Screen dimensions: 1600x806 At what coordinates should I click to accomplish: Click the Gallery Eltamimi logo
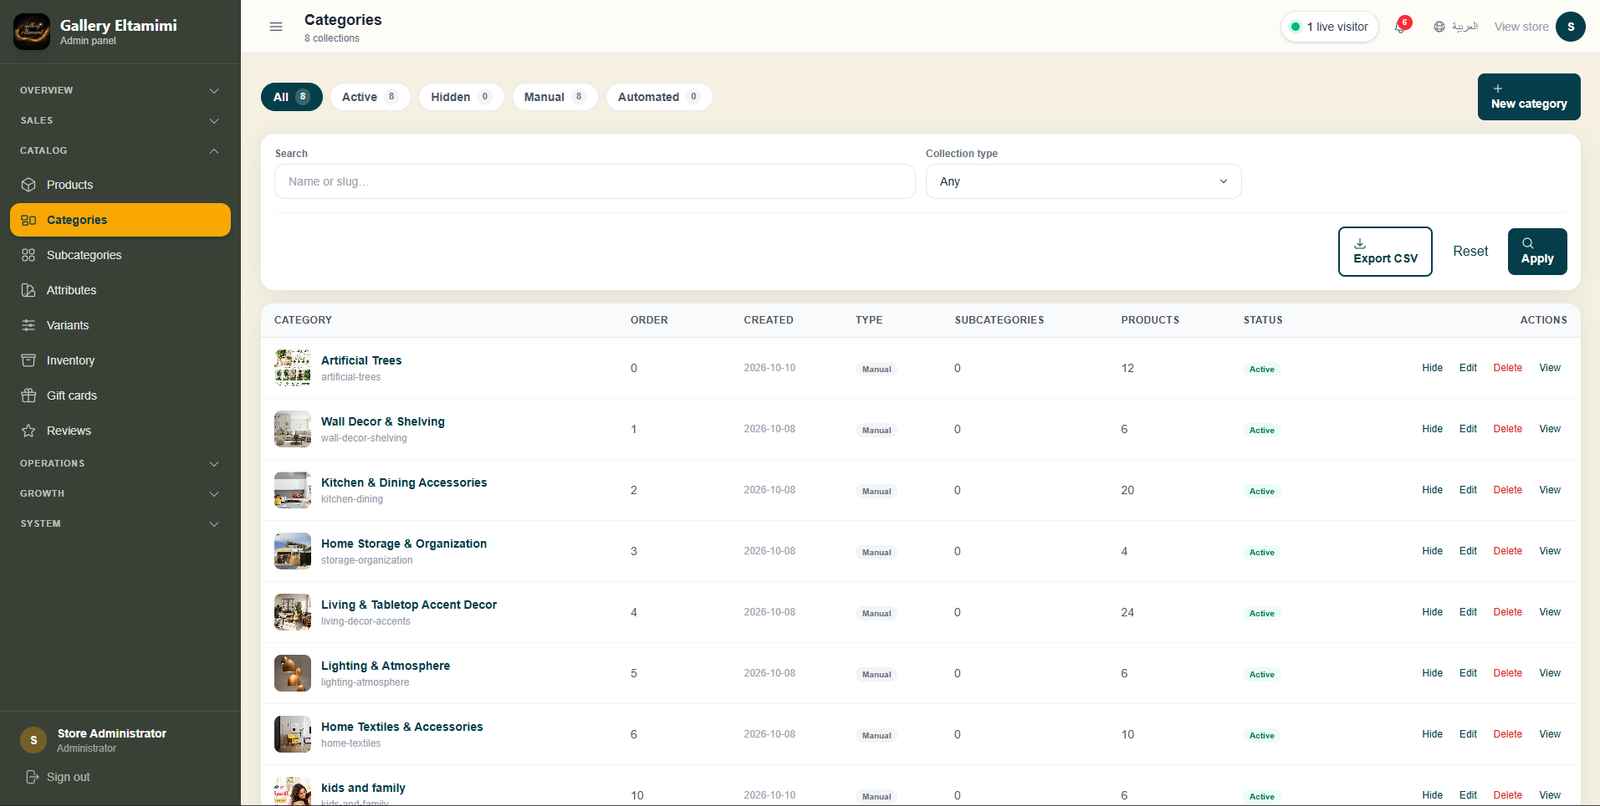tap(31, 32)
